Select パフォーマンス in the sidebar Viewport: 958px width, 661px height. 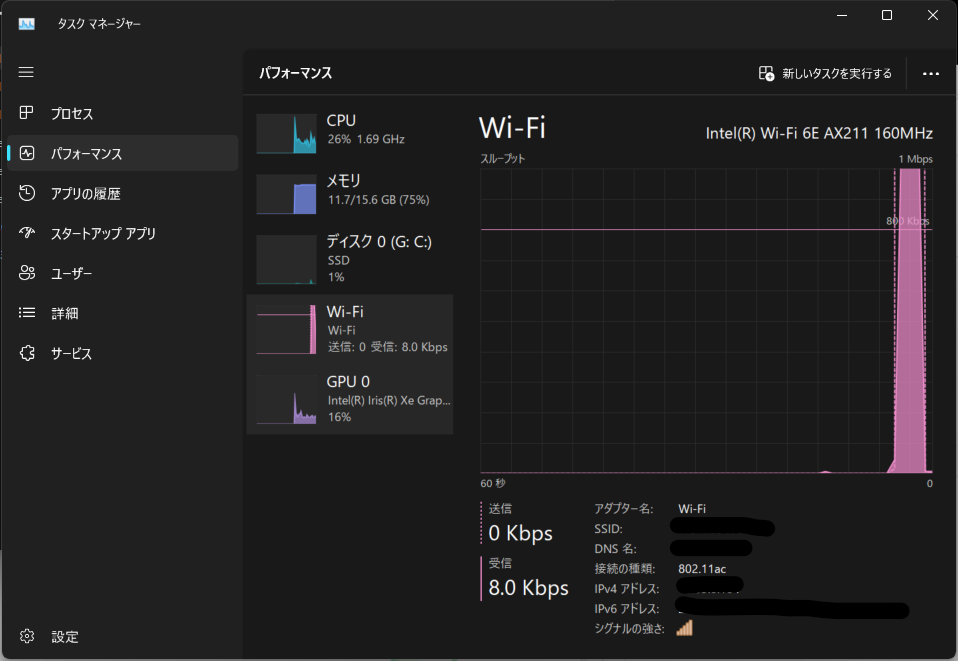123,153
